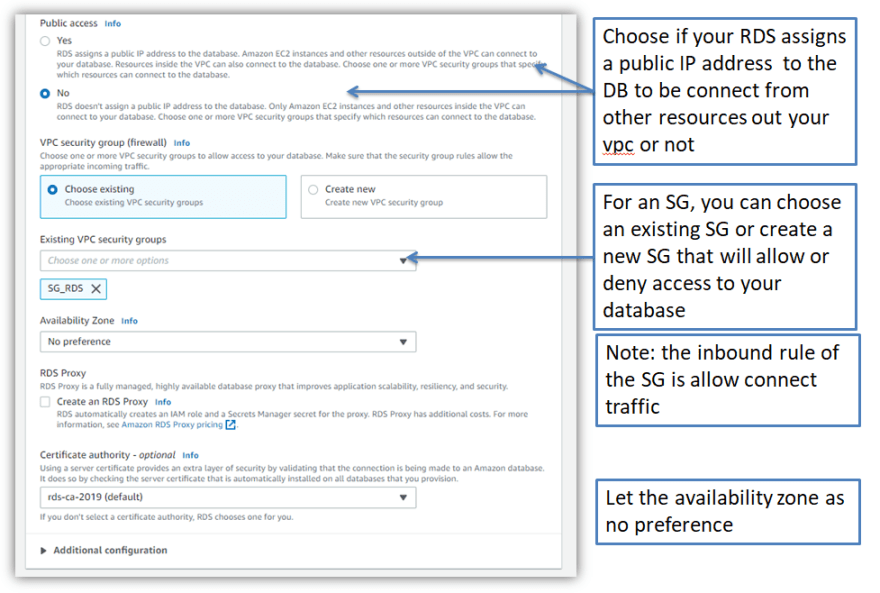Image resolution: width=880 pixels, height=593 pixels.
Task: Click the external link icon after Proxy pricing
Action: (x=230, y=425)
